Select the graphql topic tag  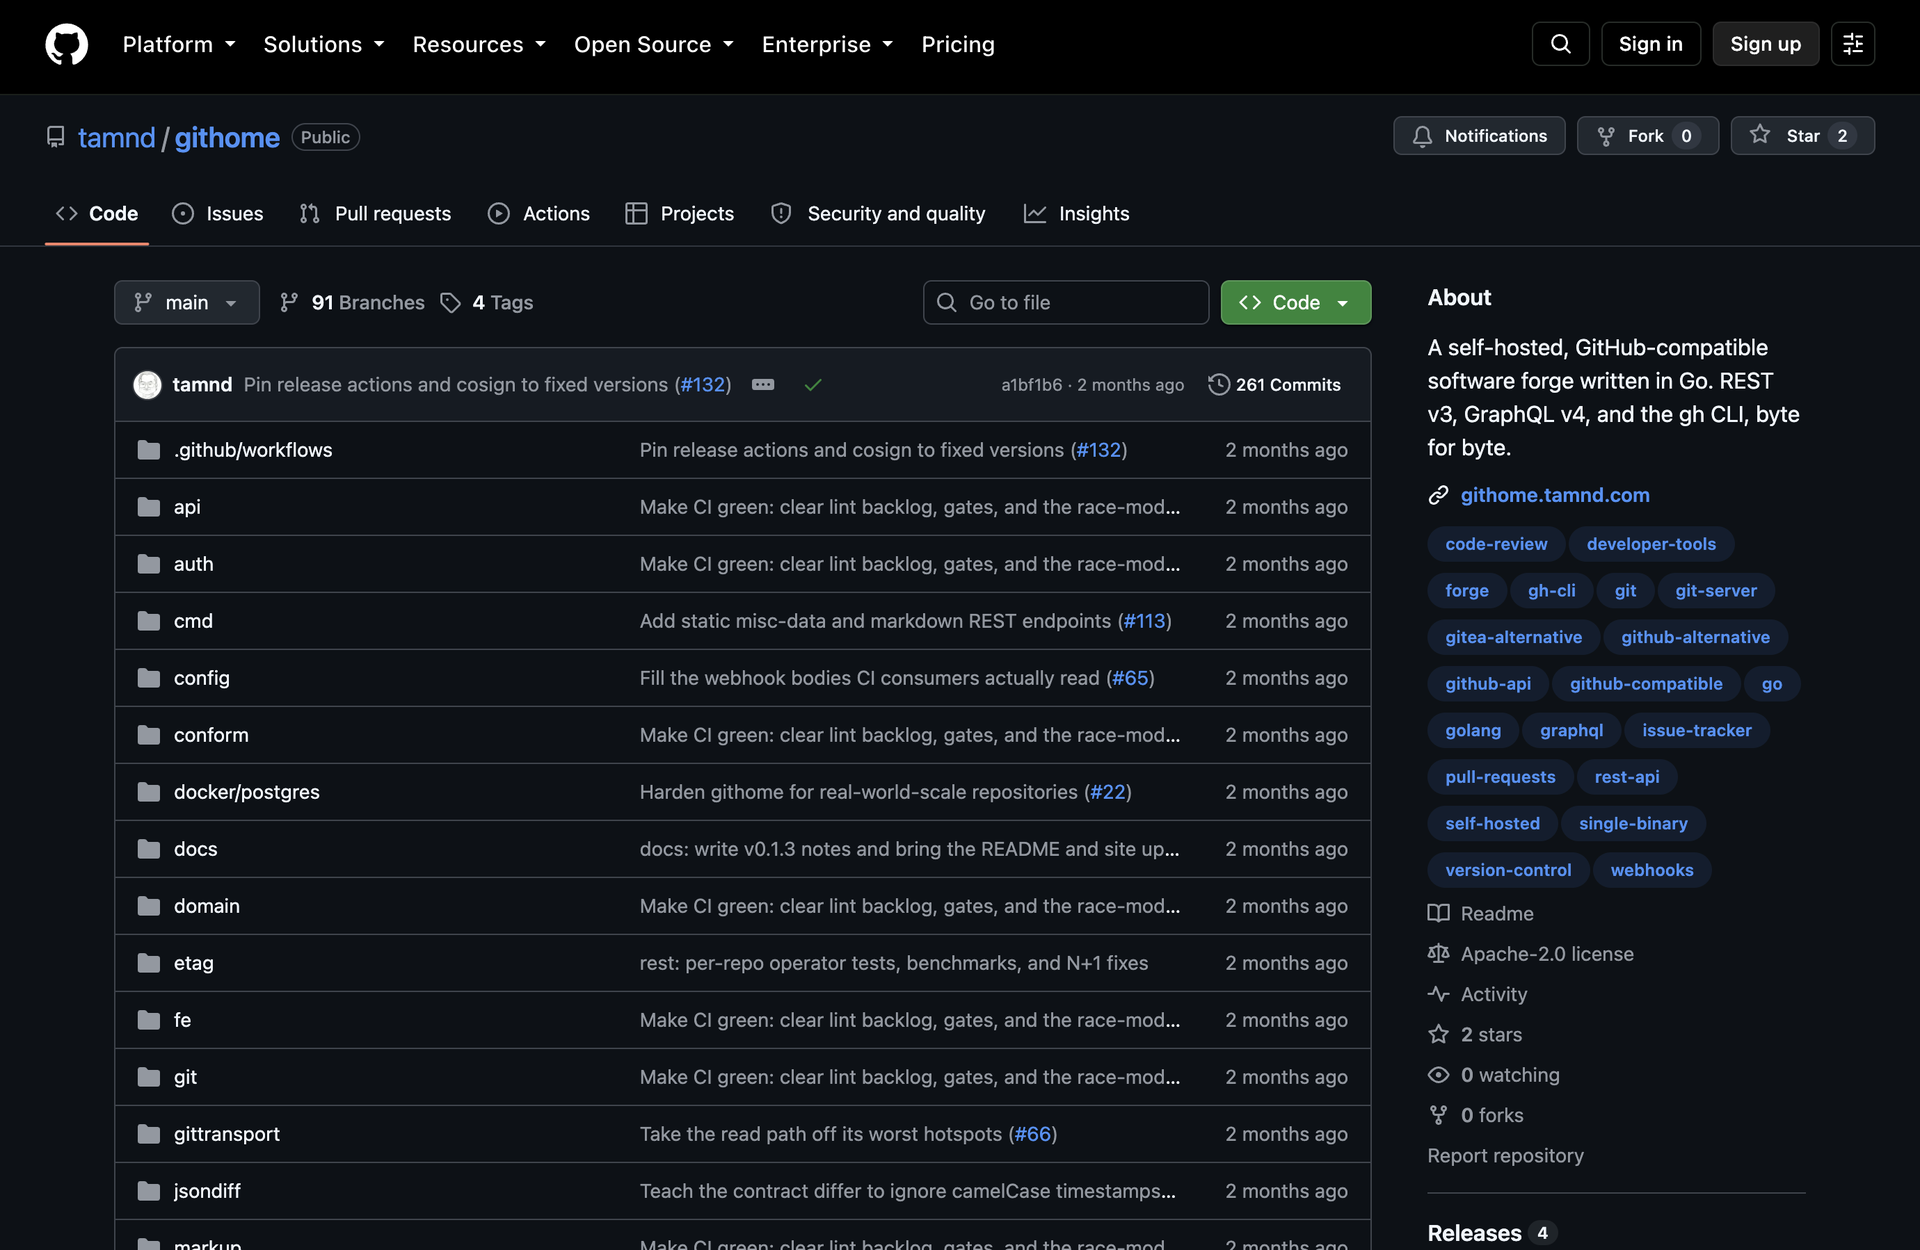1571,730
